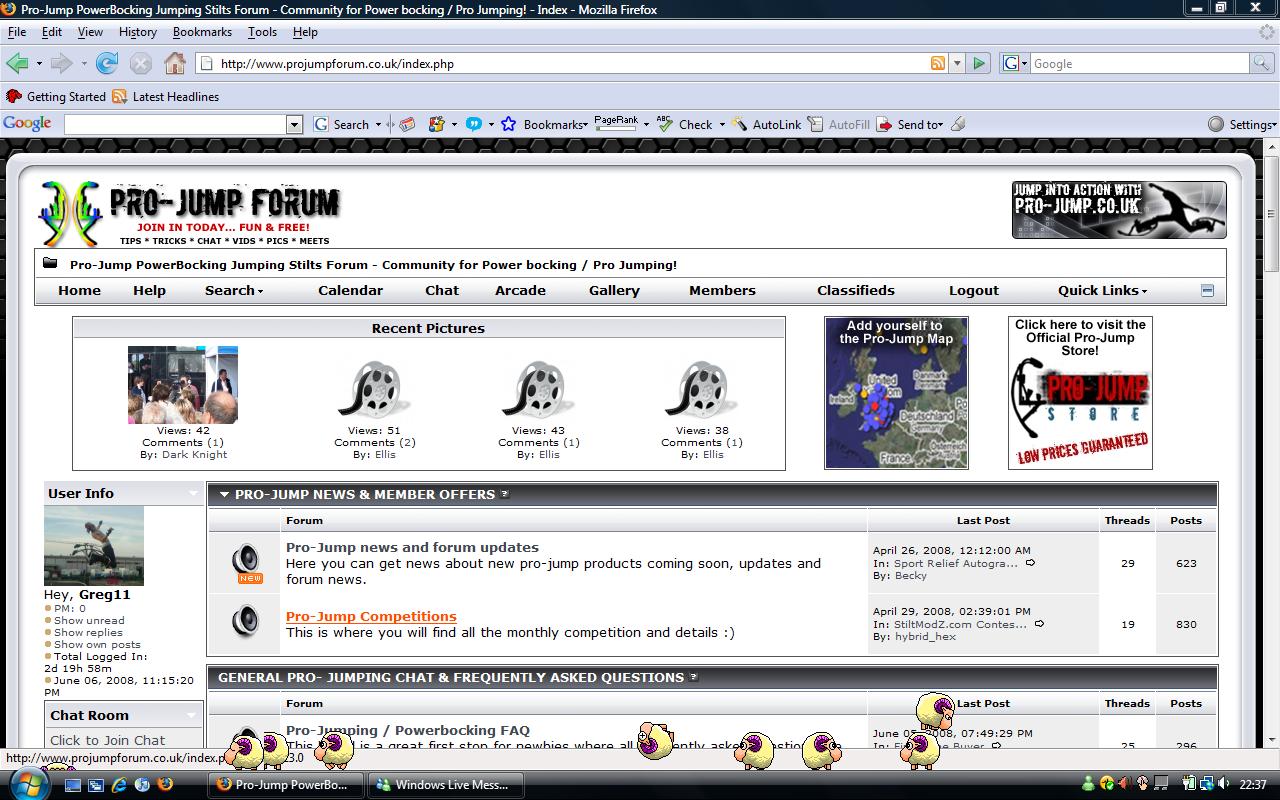Open the forum Search dropdown menu
Screen dimensions: 1280x800
[x=233, y=290]
